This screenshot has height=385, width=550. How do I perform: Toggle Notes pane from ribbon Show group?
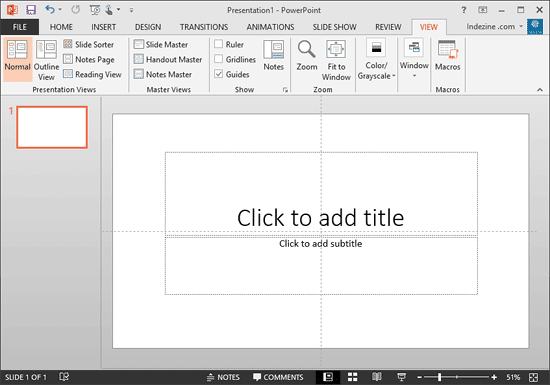[x=274, y=55]
